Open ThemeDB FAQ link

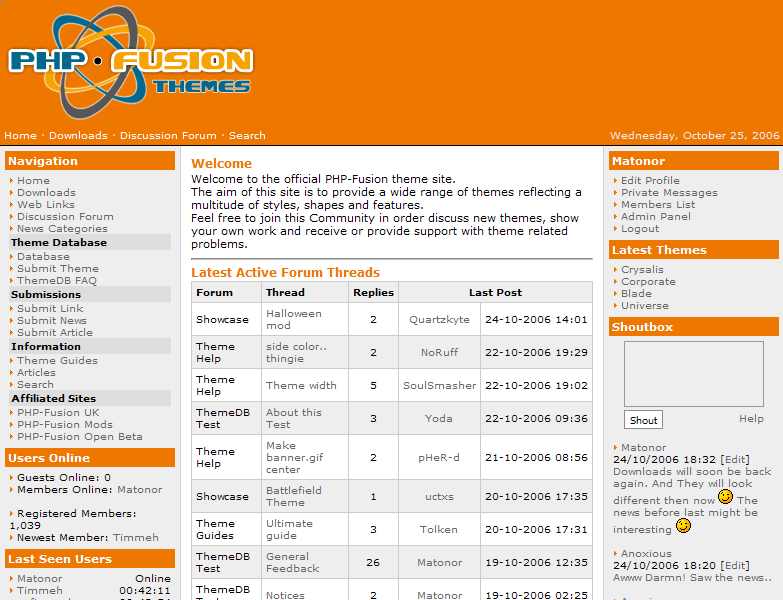point(57,281)
